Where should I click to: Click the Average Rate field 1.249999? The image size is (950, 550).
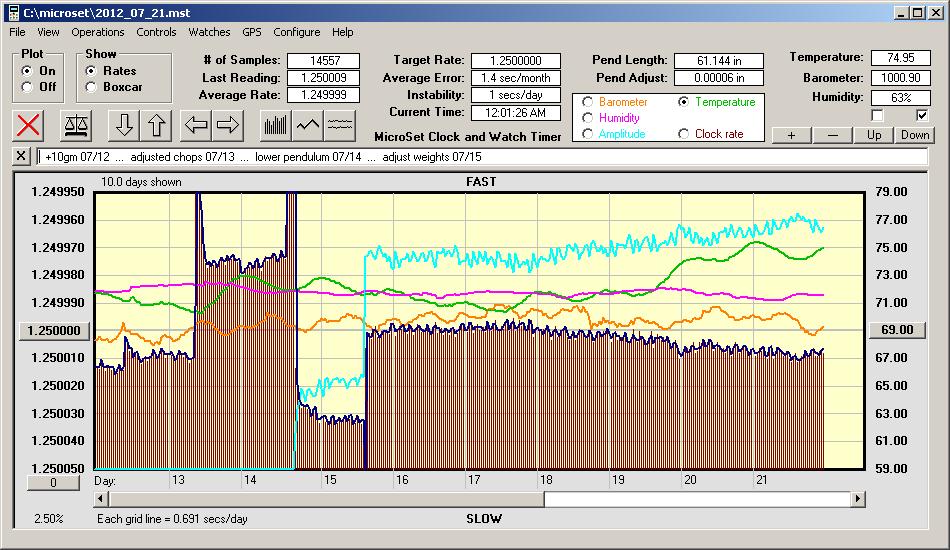pyautogui.click(x=324, y=94)
